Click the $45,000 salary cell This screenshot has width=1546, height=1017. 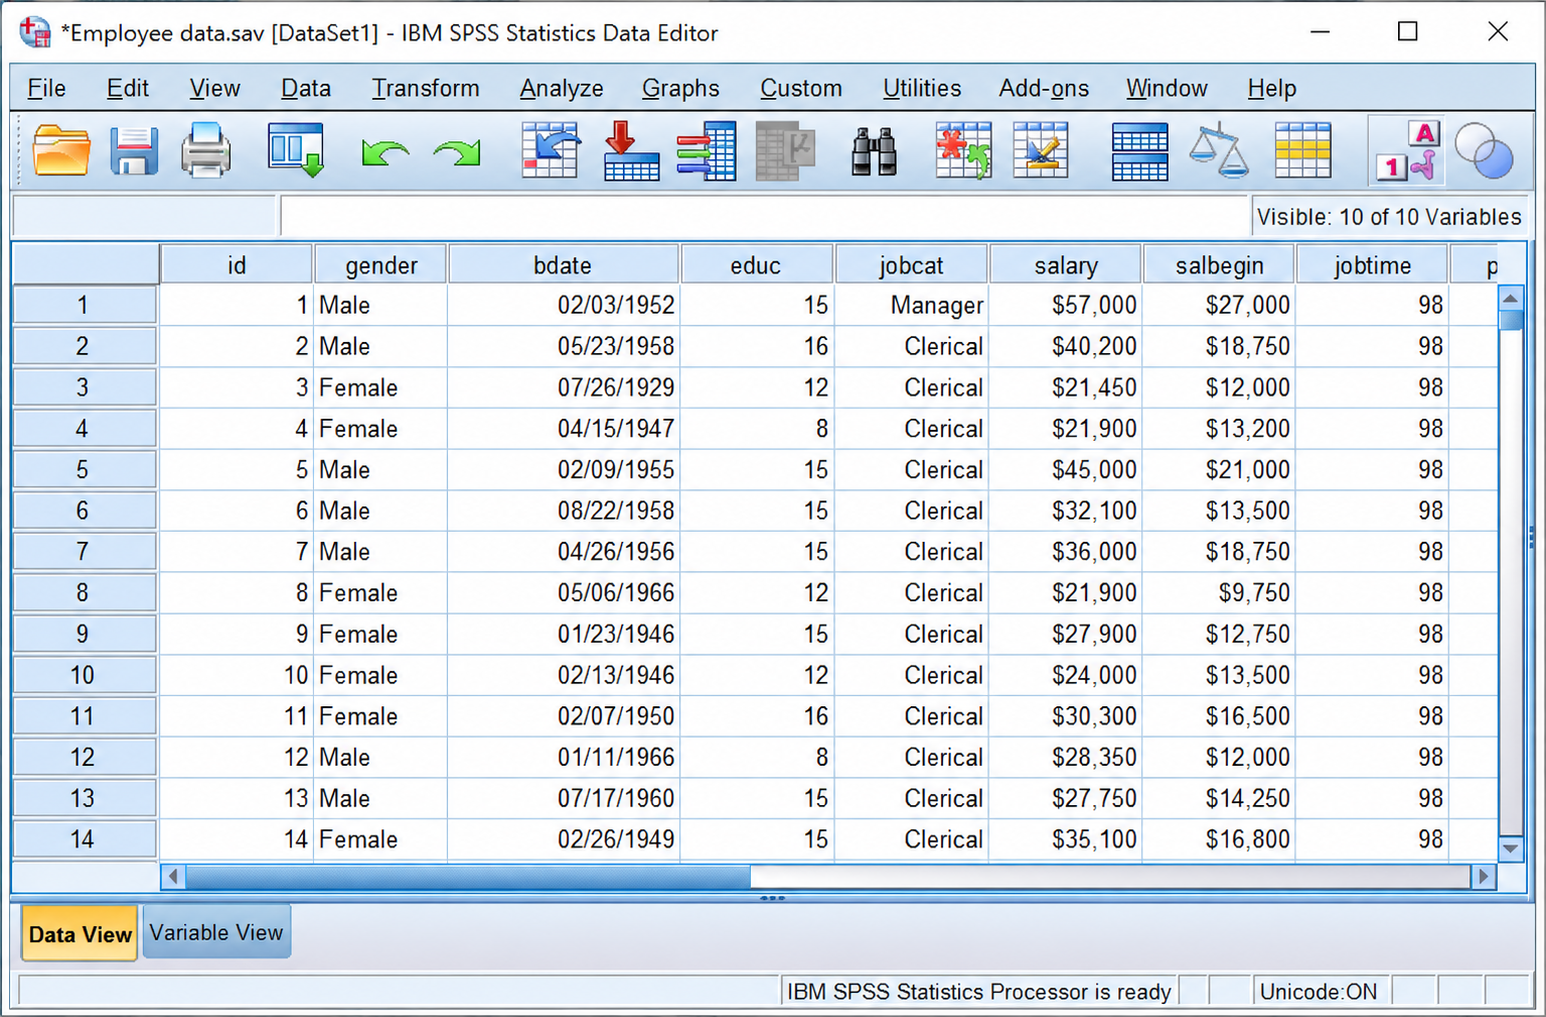point(1065,470)
